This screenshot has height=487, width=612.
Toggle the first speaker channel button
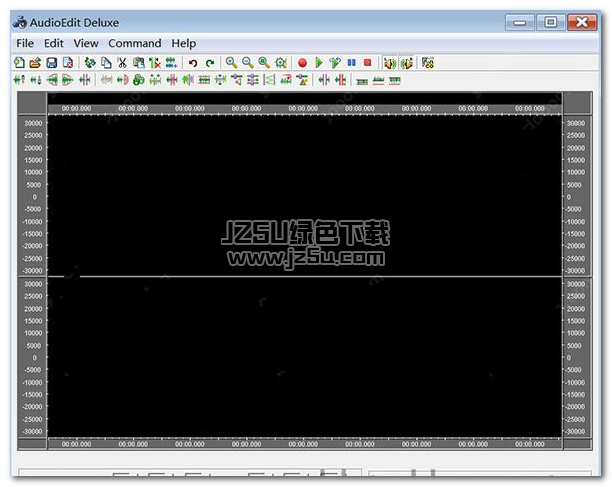point(390,63)
